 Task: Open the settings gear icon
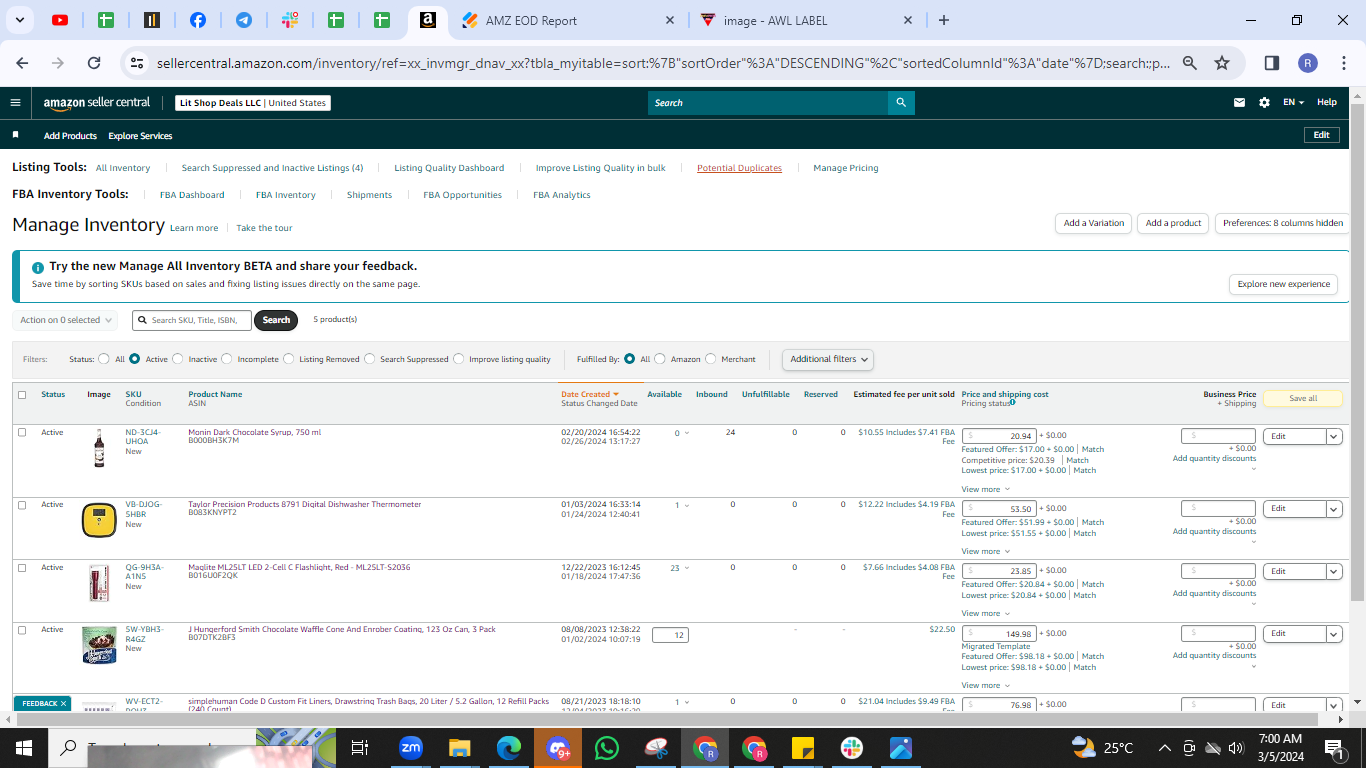pos(1264,102)
